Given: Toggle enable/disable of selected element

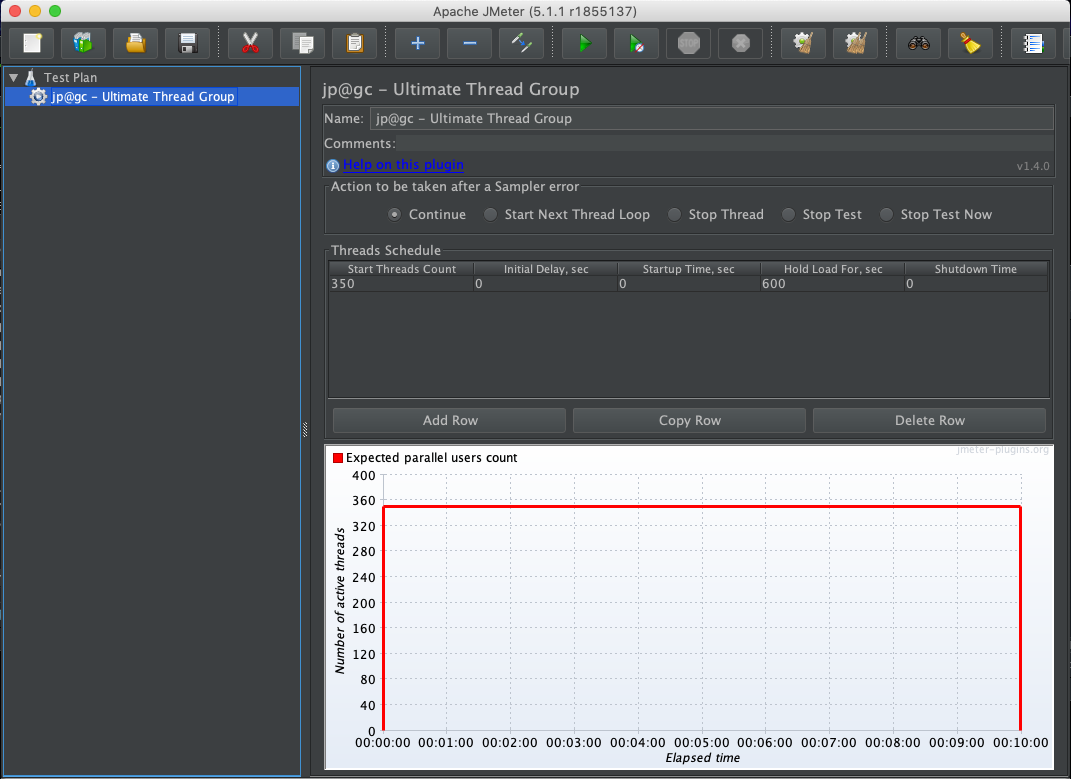Looking at the screenshot, I should pos(521,43).
